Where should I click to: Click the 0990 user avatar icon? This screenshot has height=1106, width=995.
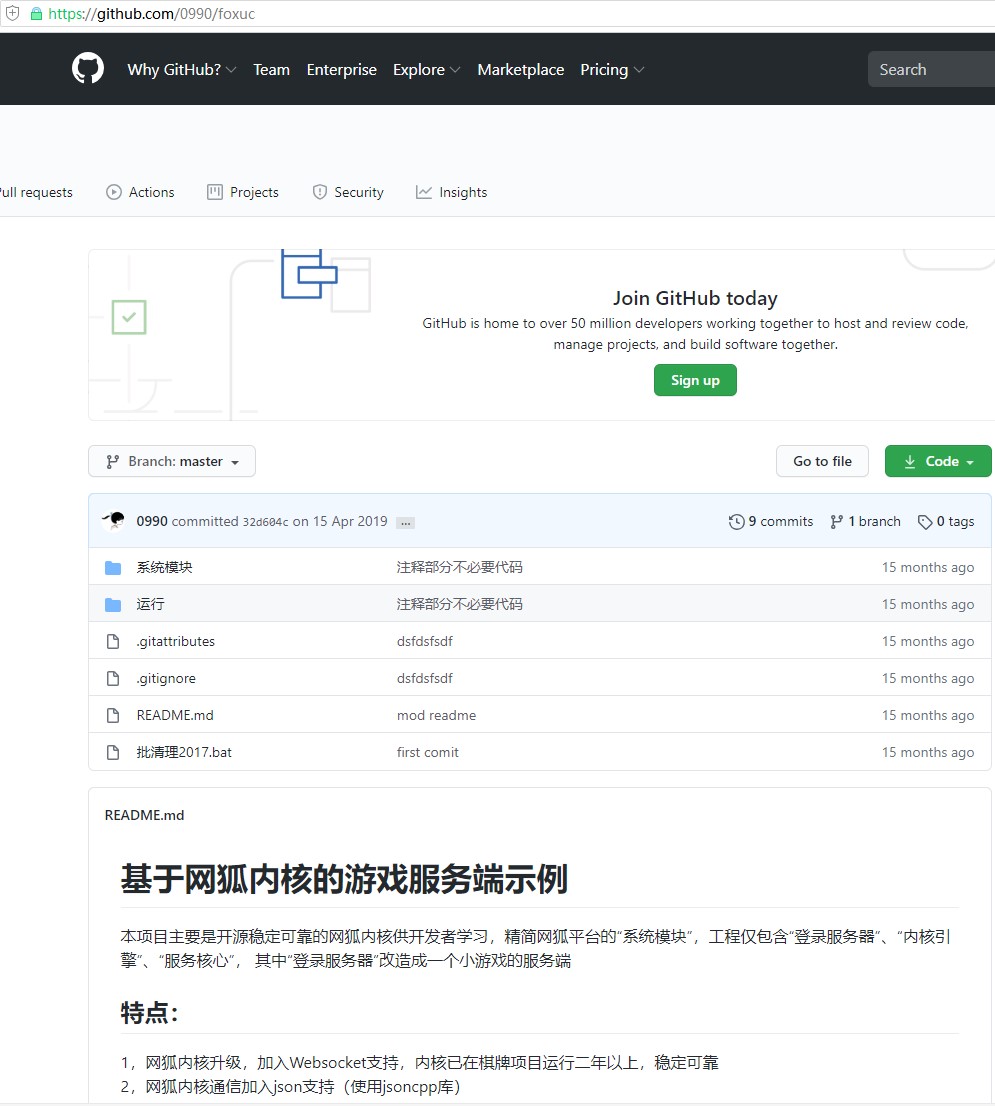114,521
